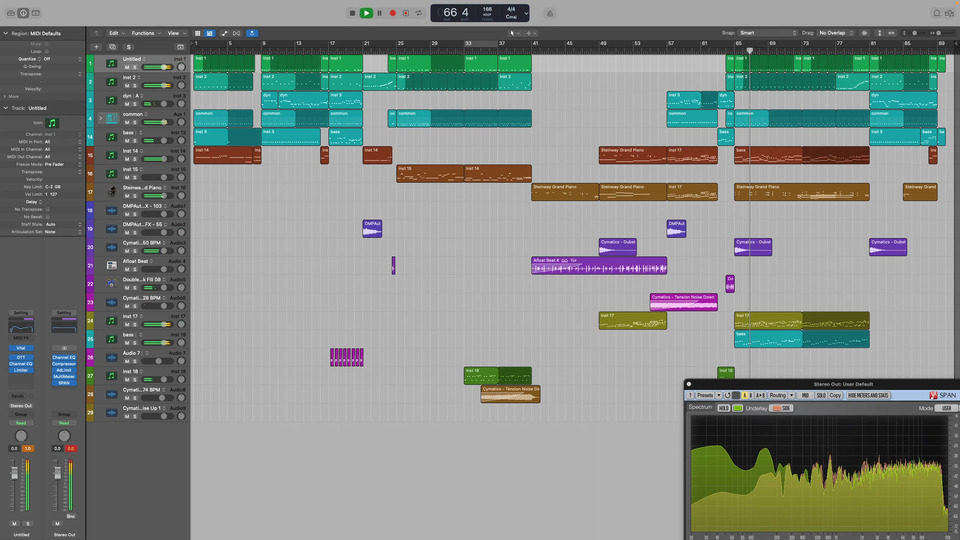The width and height of the screenshot is (960, 540).
Task: Click the Vital instrument slot
Action: (x=21, y=348)
